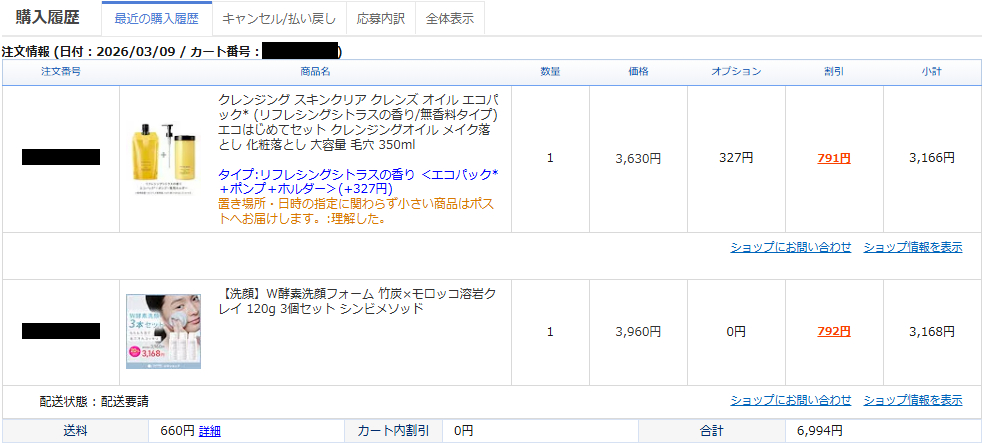Switch to the キャンセル/払い戻し tab
The height and width of the screenshot is (445, 984).
[278, 19]
